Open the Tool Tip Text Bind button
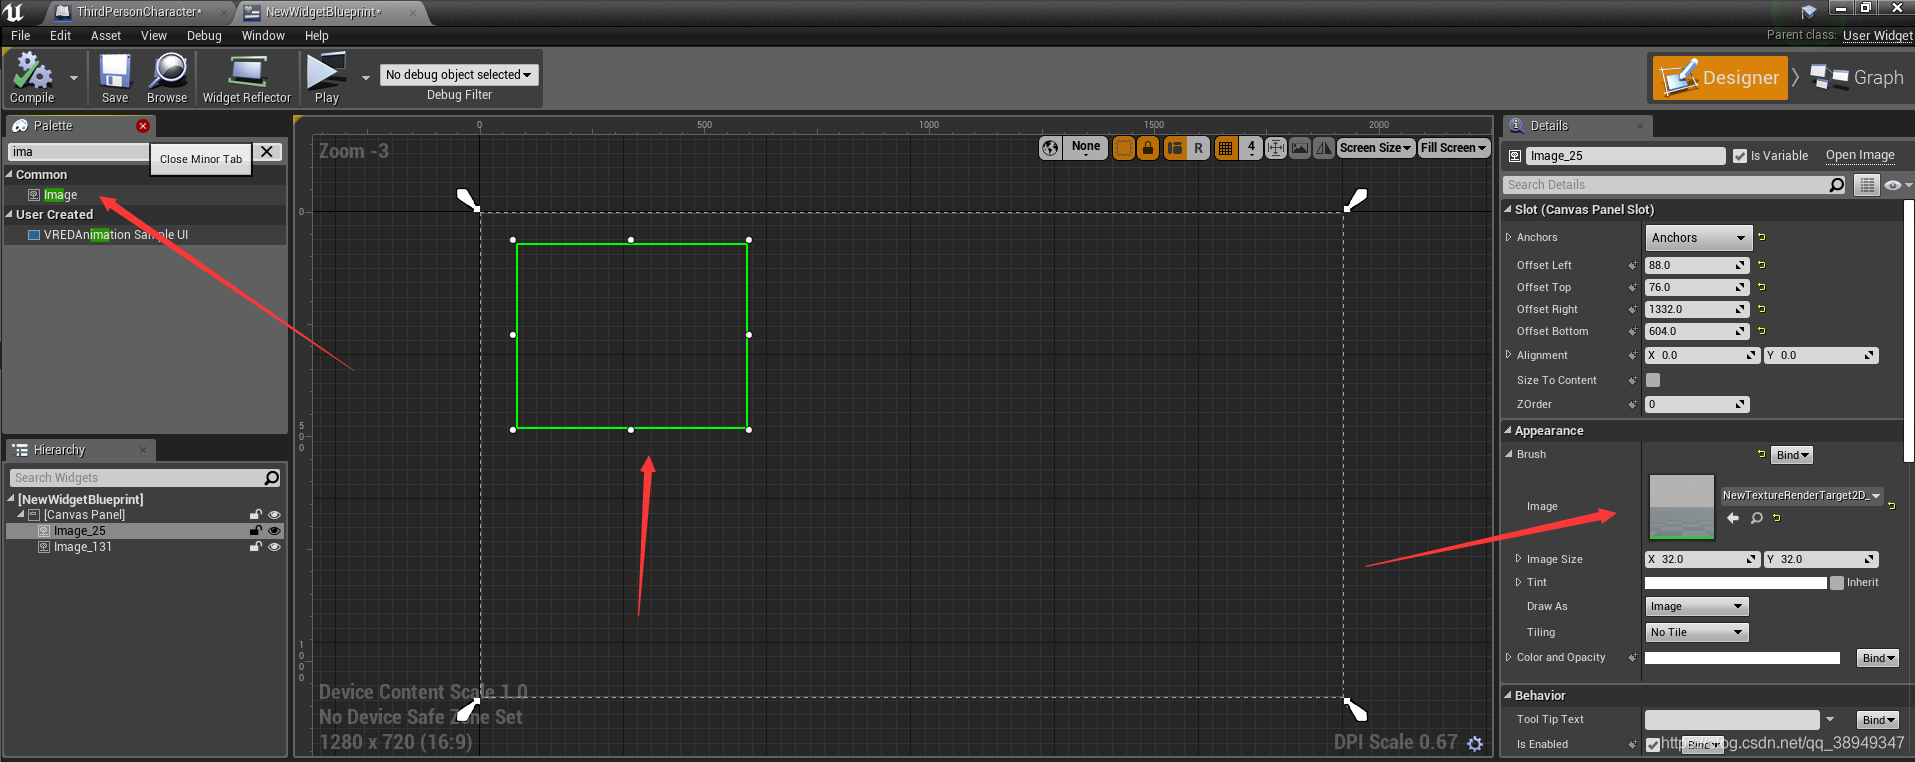 click(x=1877, y=720)
